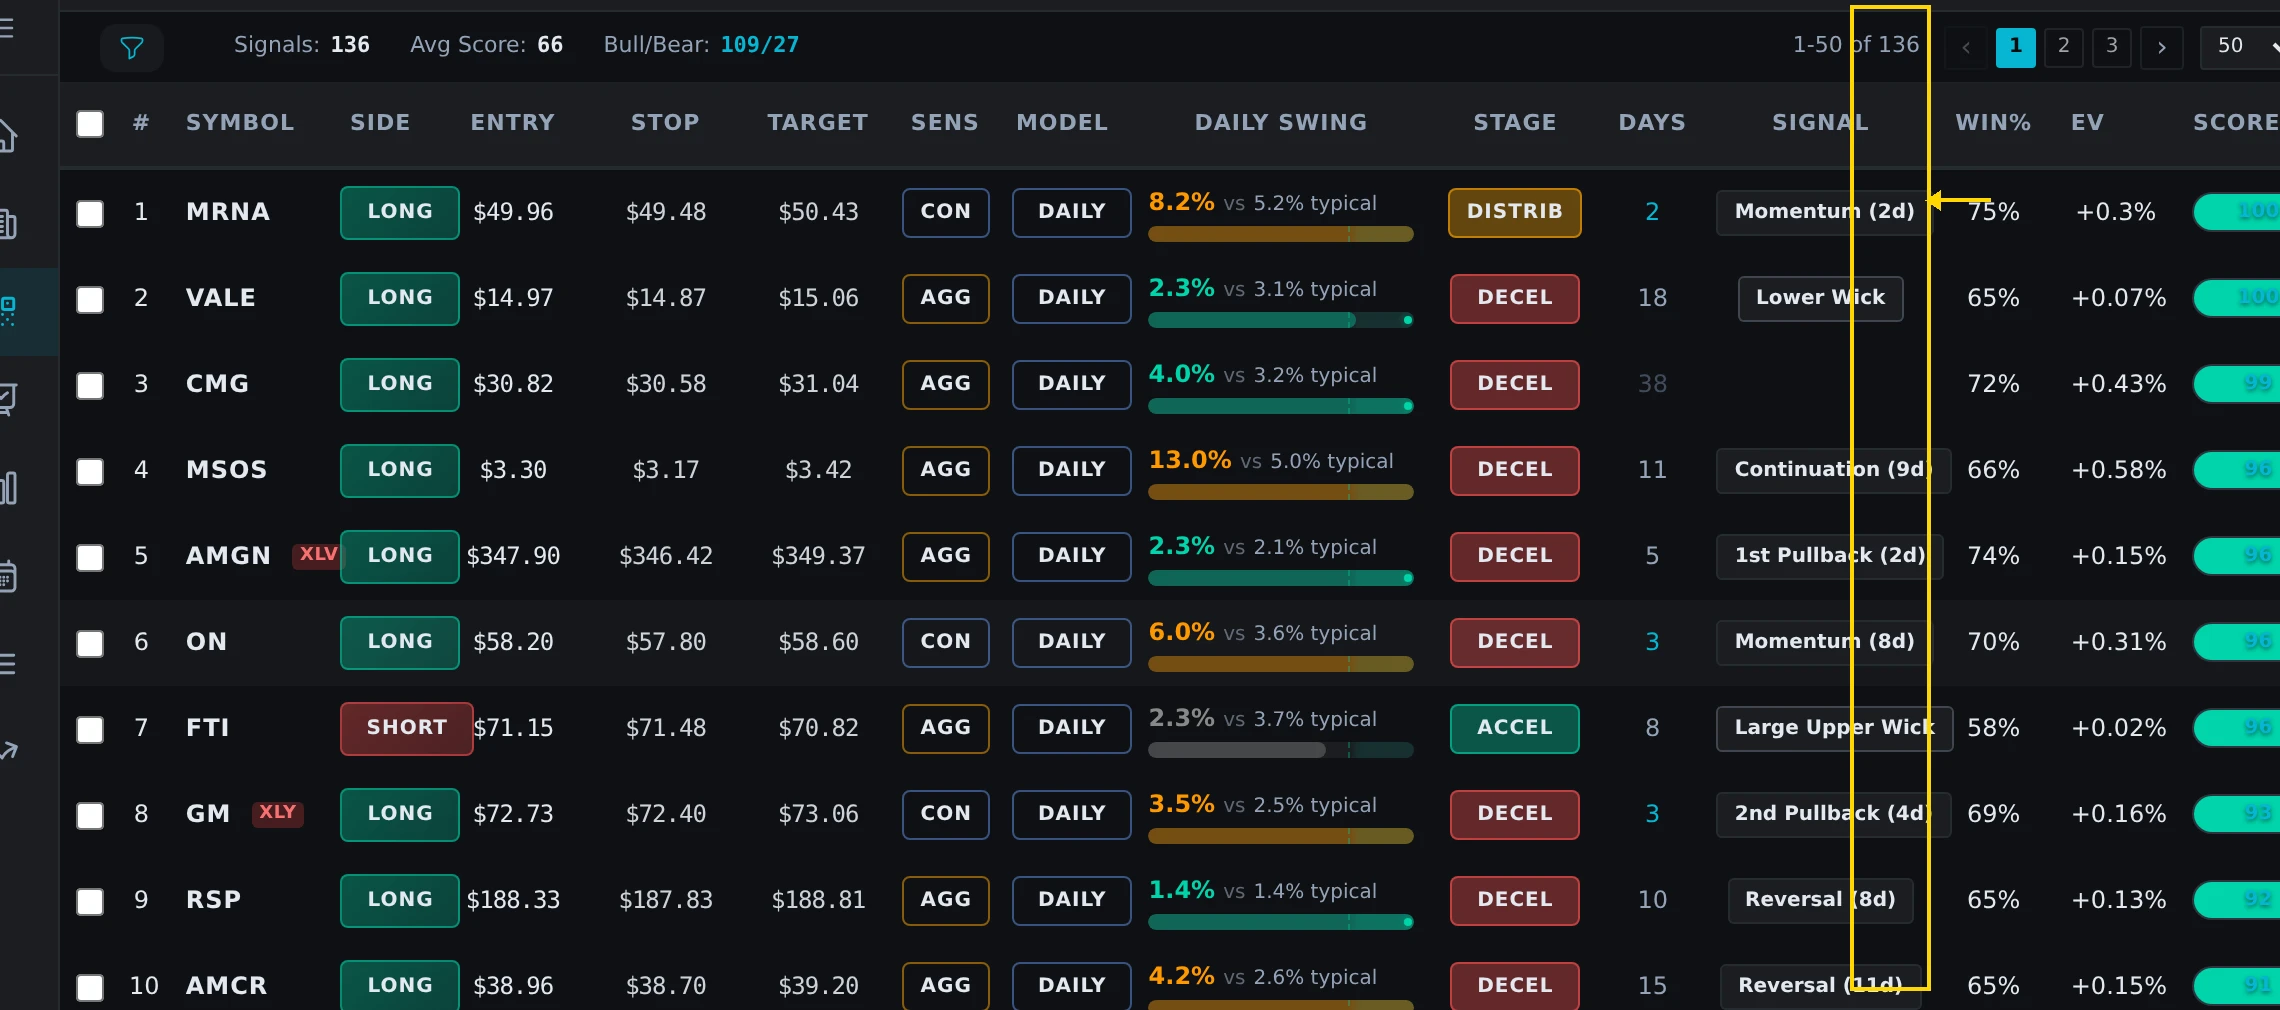Sort by the TARGET column header
This screenshot has width=2280, height=1010.
(x=817, y=122)
